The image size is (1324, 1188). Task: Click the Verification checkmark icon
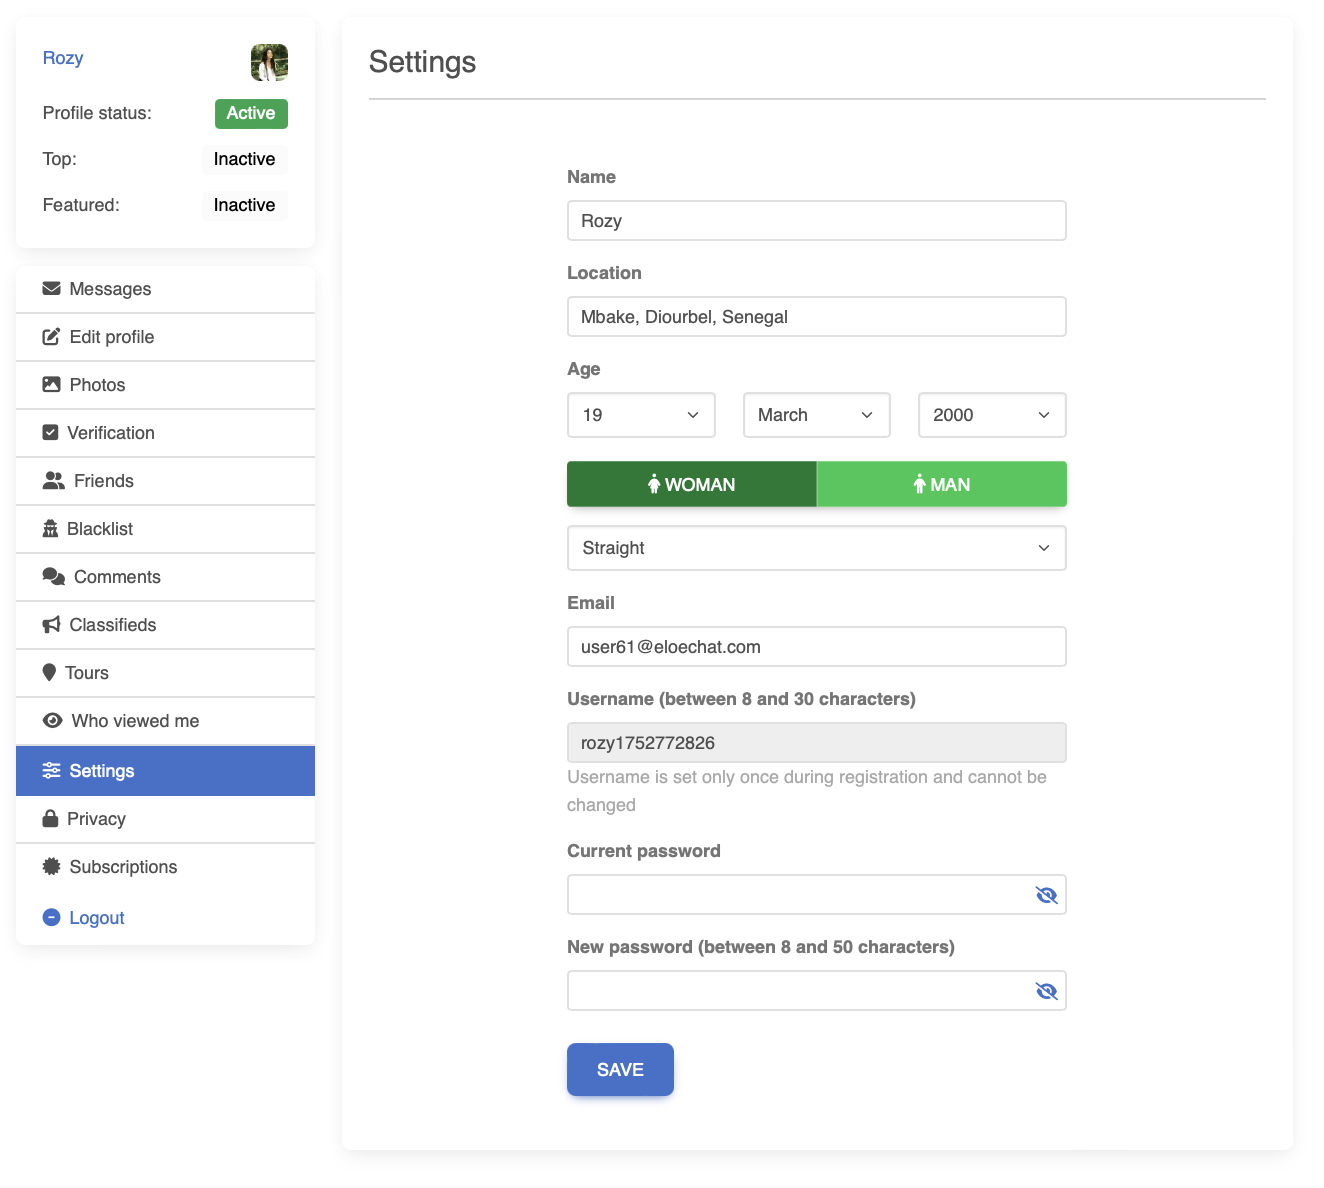50,433
